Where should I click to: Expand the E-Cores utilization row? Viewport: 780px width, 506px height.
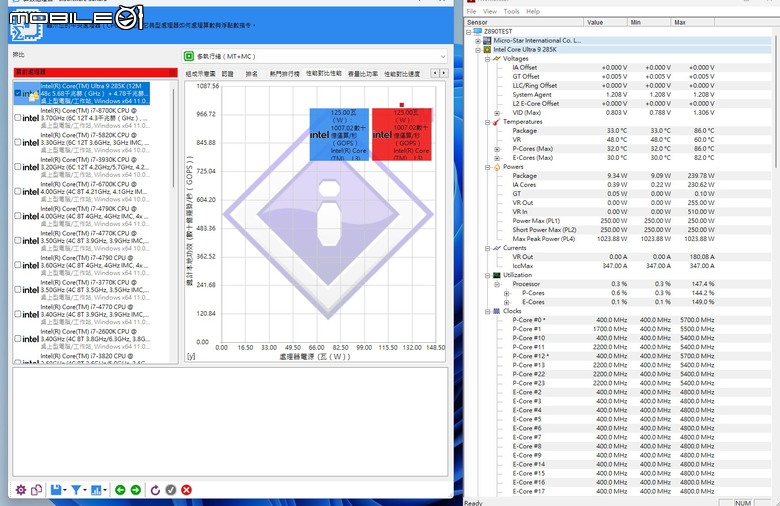[506, 302]
